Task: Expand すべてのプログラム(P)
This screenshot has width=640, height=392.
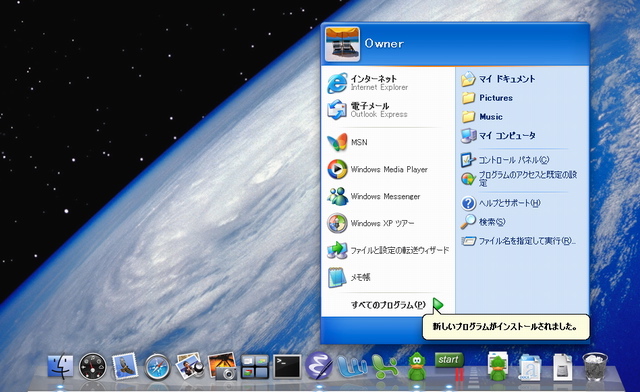Action: coord(388,305)
